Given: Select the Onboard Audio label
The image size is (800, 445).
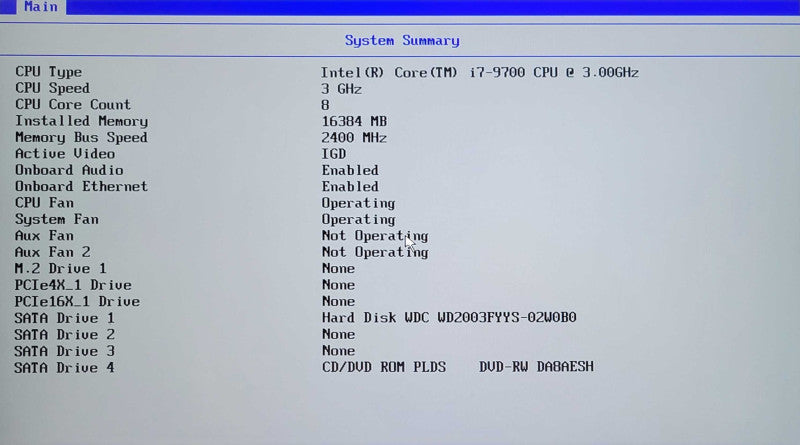Looking at the screenshot, I should 69,170.
